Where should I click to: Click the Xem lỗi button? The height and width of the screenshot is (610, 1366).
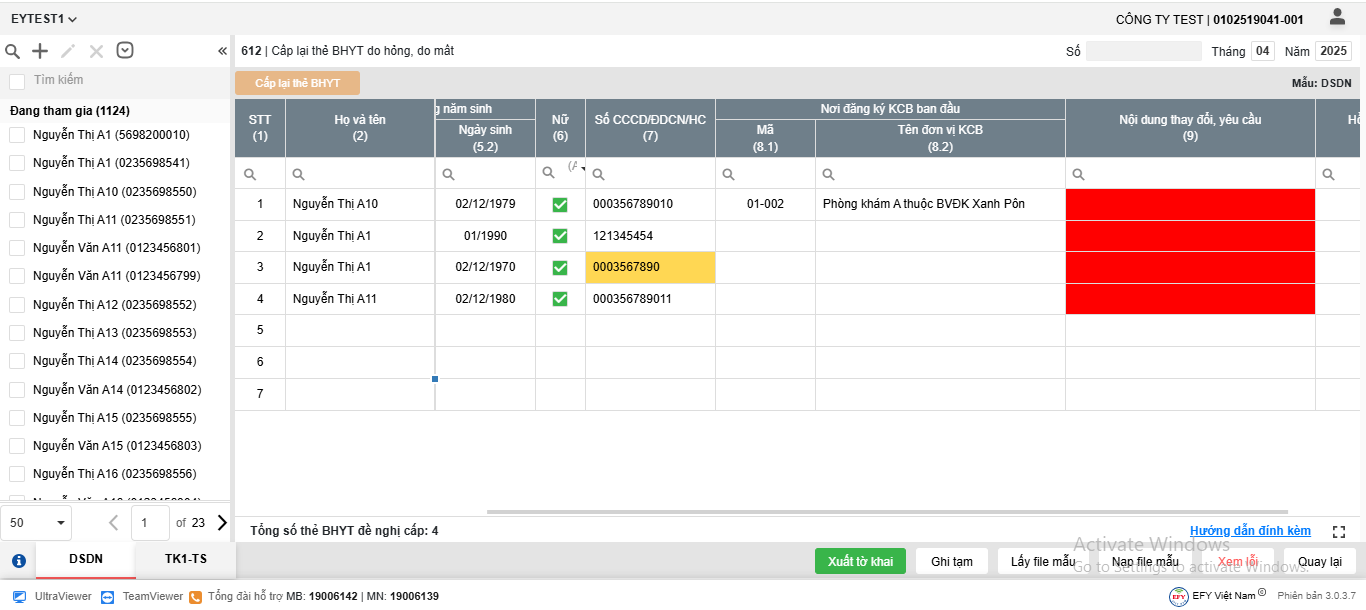(1237, 561)
